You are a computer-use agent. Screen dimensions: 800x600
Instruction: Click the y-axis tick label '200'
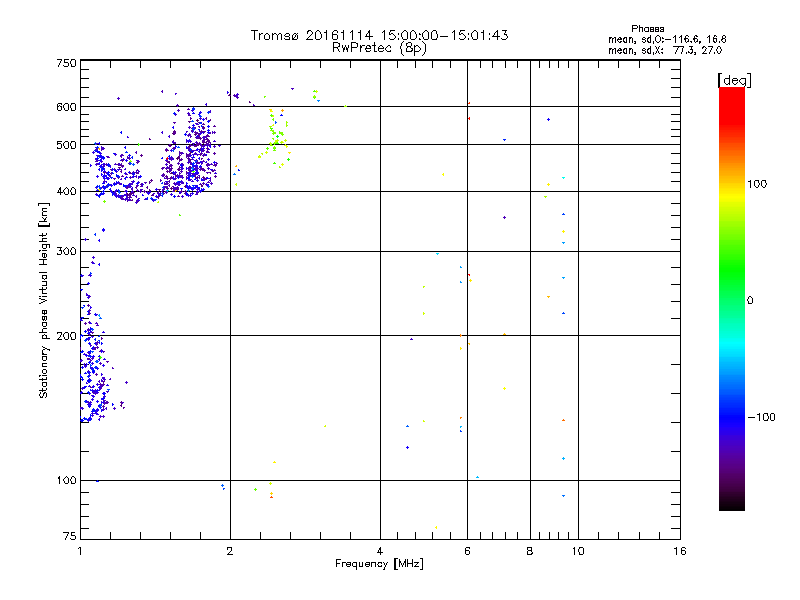pyautogui.click(x=66, y=336)
